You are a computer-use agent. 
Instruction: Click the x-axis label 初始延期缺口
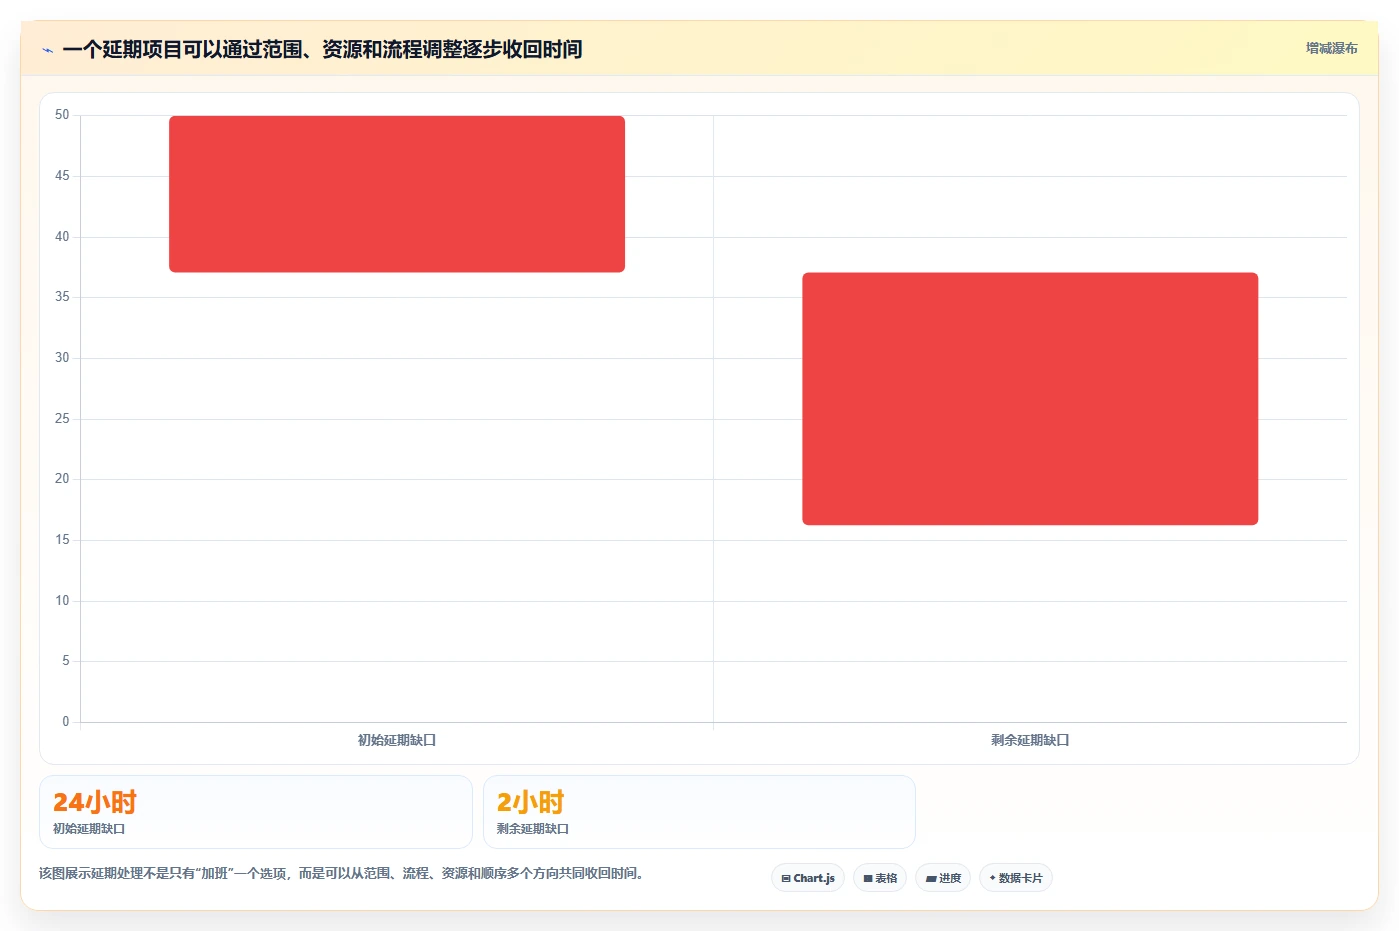(397, 740)
